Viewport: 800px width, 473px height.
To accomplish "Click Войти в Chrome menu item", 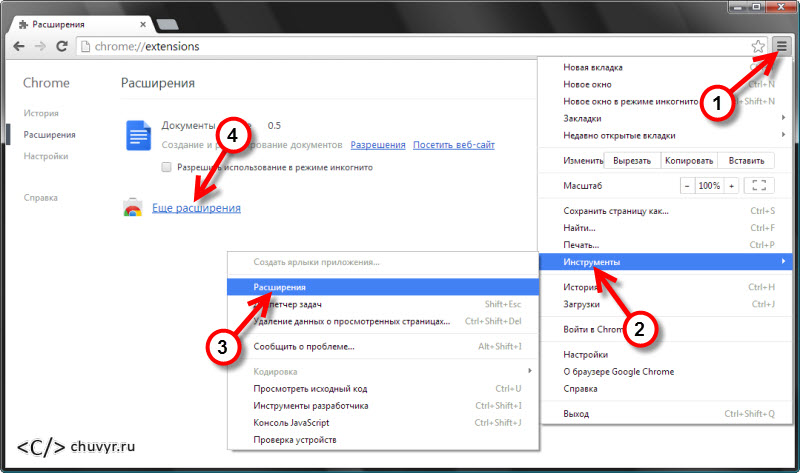I will pos(664,329).
